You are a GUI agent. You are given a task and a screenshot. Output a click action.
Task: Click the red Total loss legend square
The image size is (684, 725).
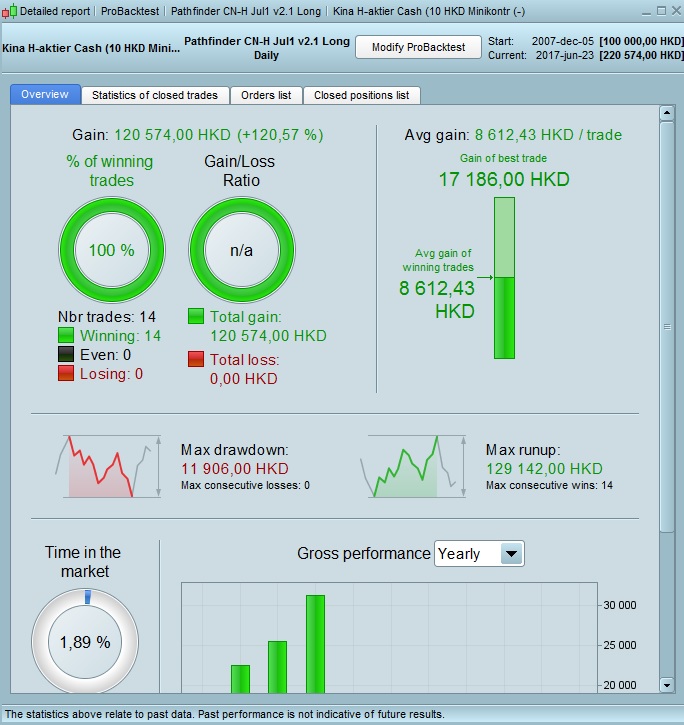[196, 359]
